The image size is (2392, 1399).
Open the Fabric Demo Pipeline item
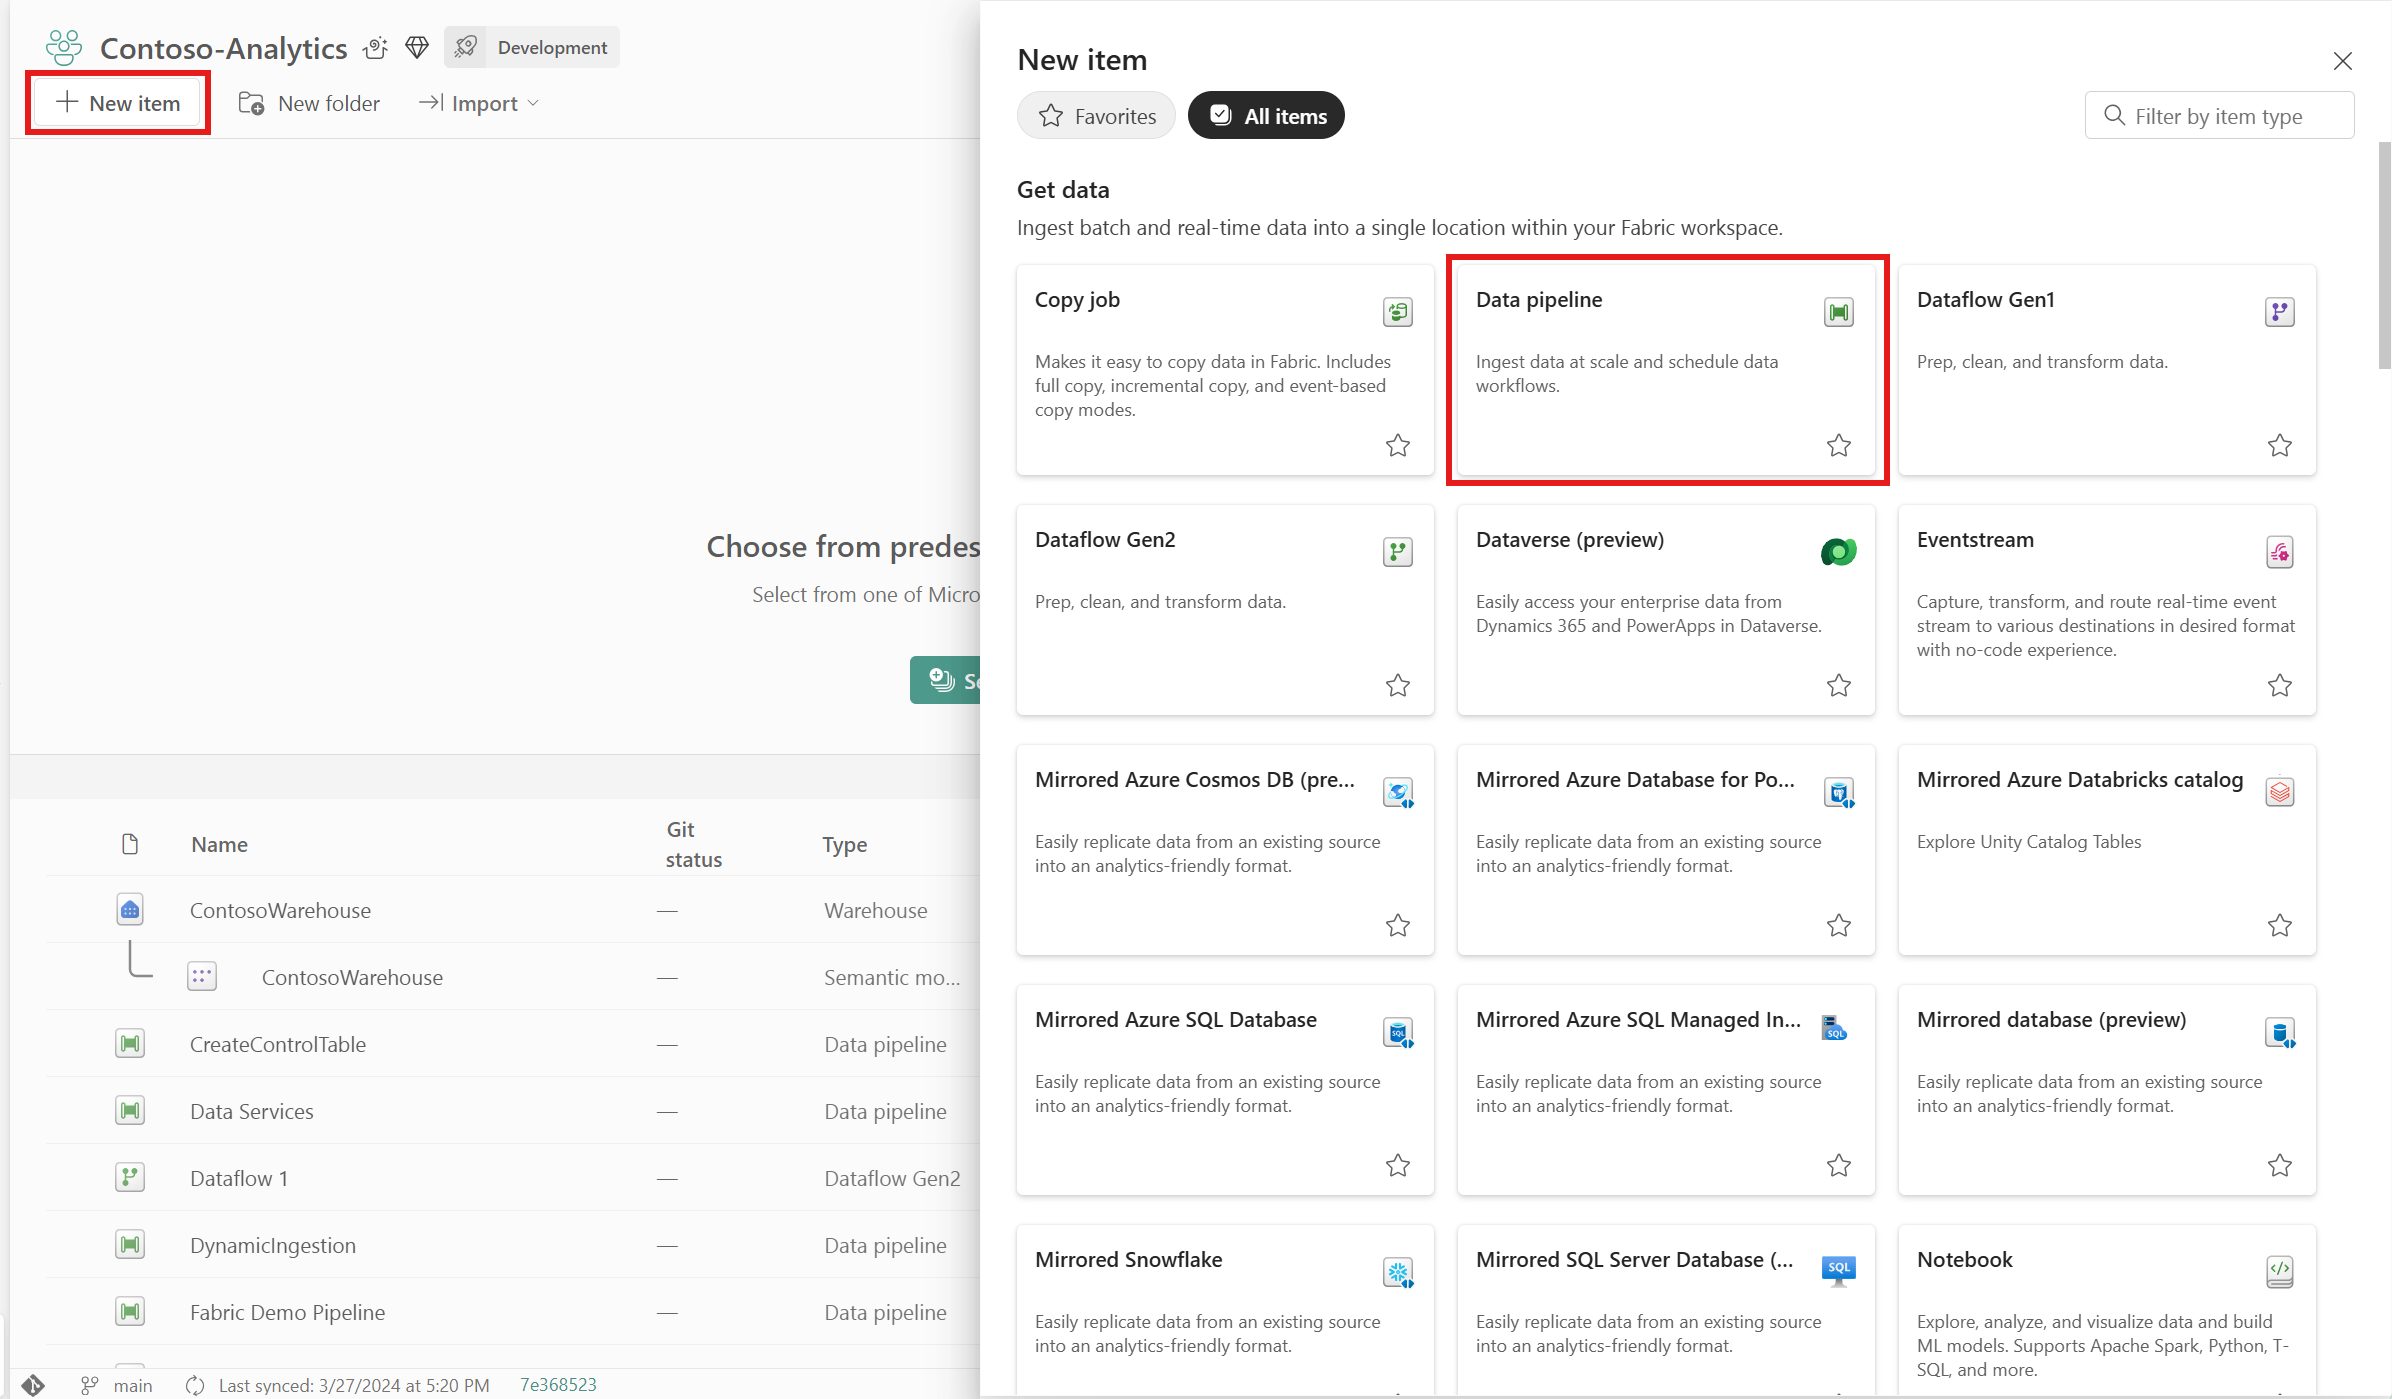[x=287, y=1312]
